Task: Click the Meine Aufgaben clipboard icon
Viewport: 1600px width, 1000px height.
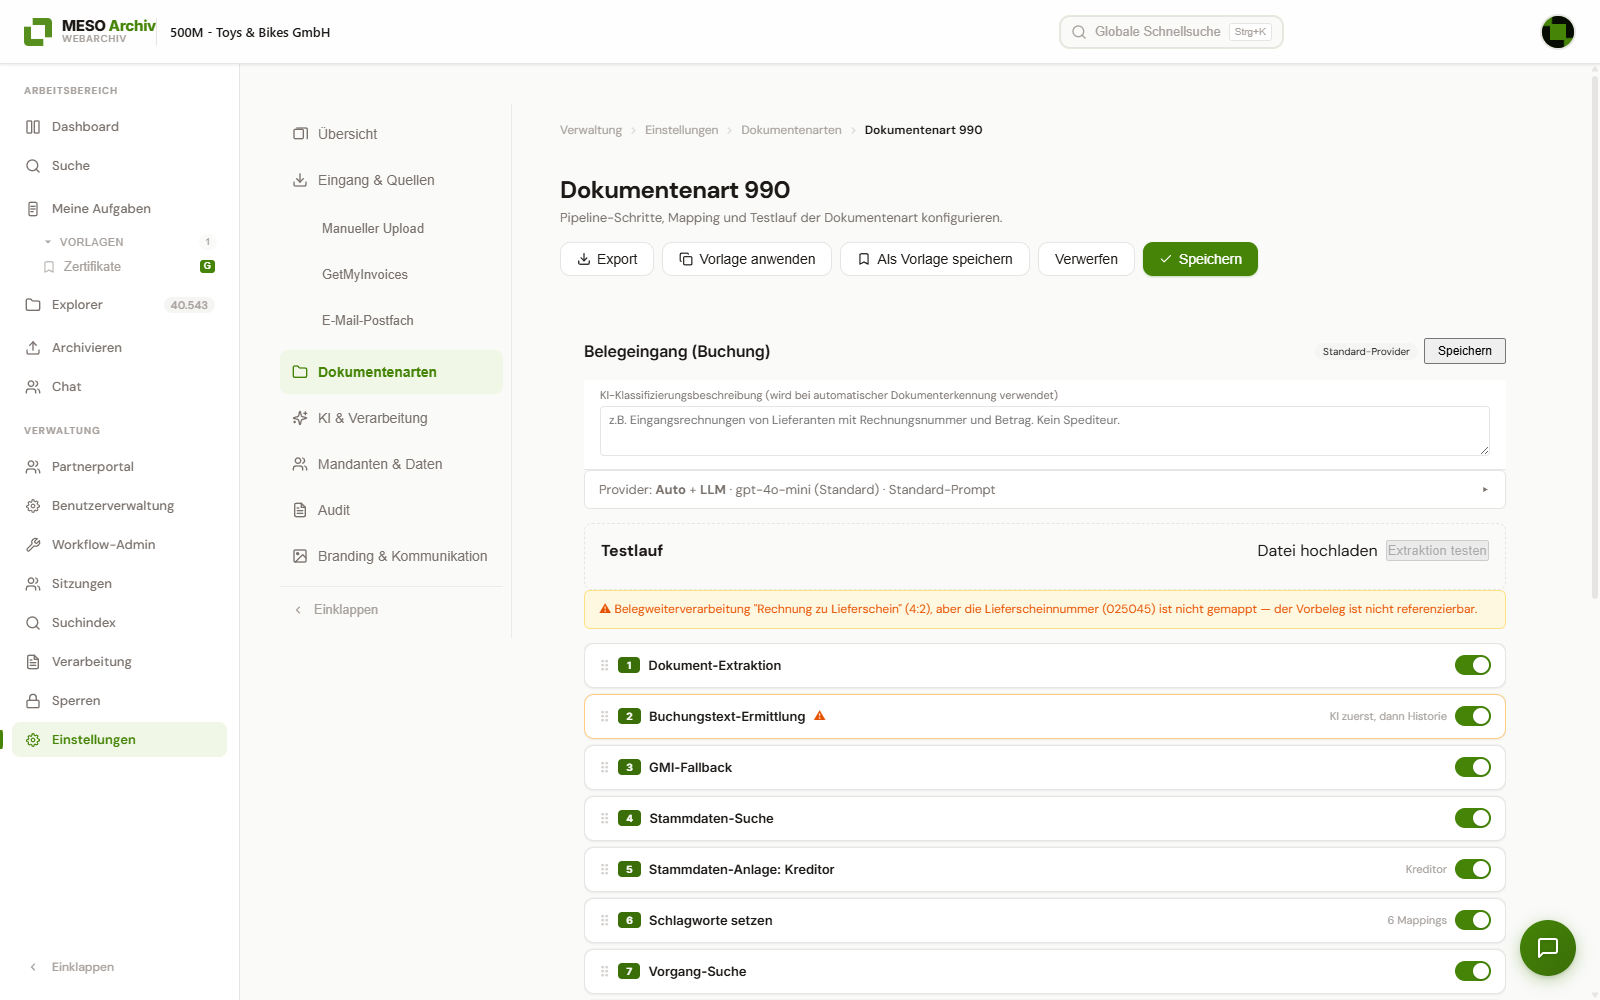Action: (x=33, y=209)
